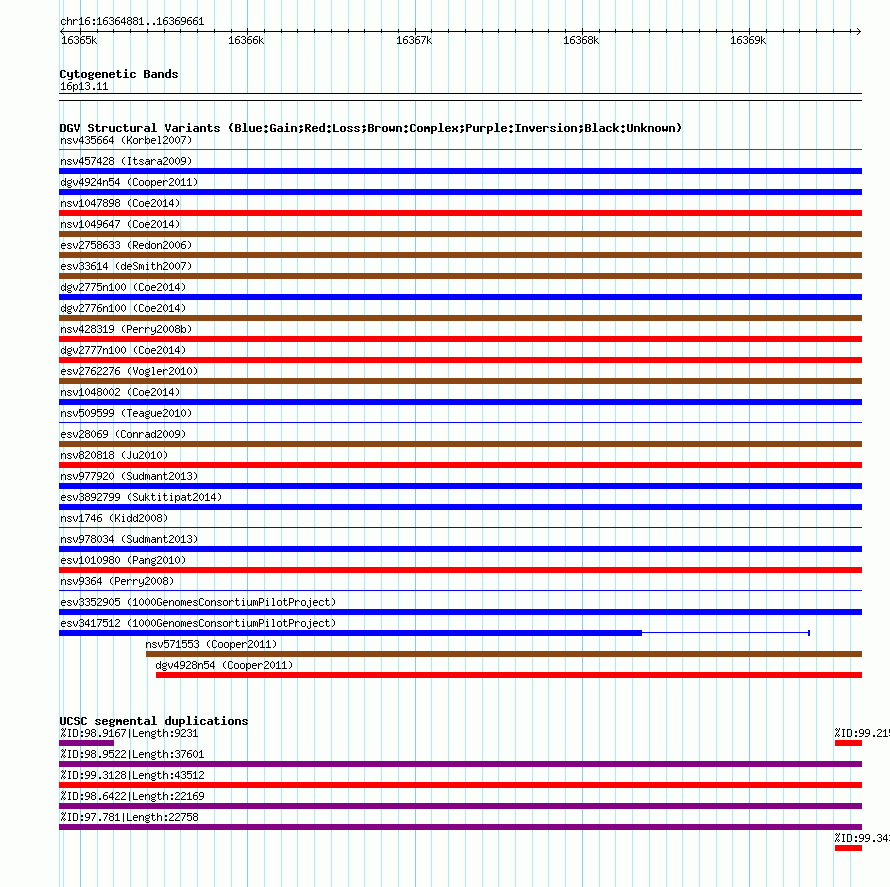Click the red bar under %ID:99.3128
Screen dimensions: 890x887
tap(460, 785)
